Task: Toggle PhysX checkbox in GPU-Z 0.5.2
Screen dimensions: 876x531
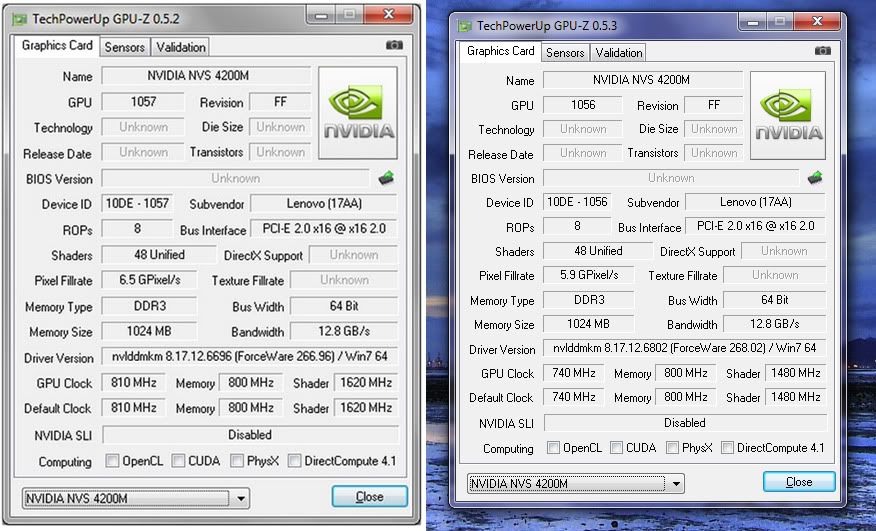Action: (237, 461)
